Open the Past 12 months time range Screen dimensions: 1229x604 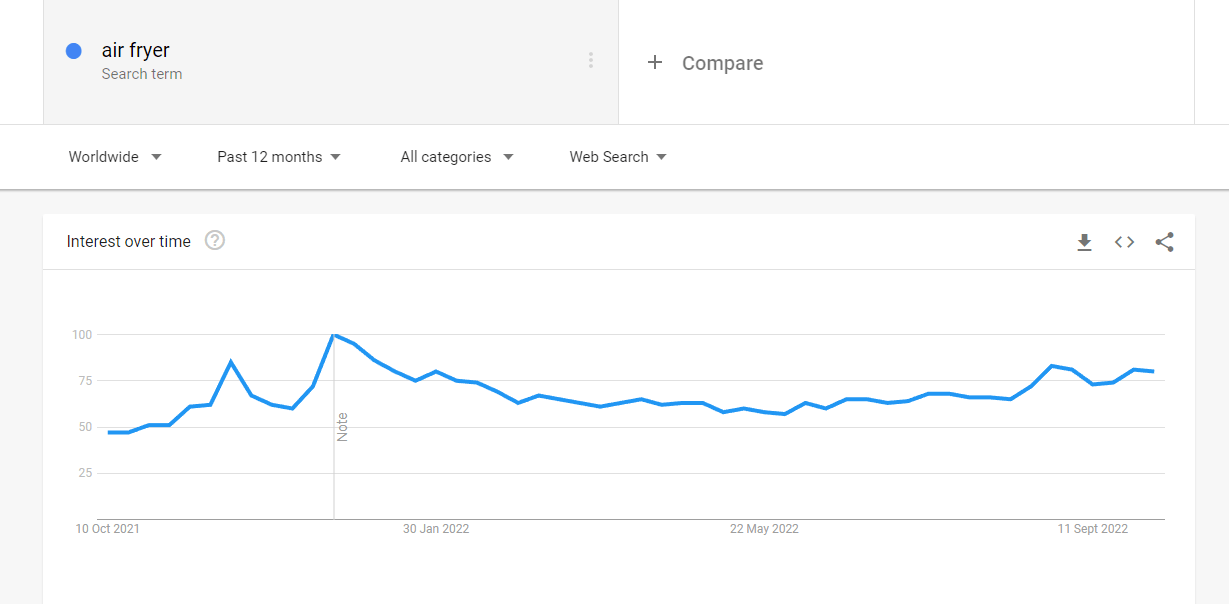click(x=279, y=157)
